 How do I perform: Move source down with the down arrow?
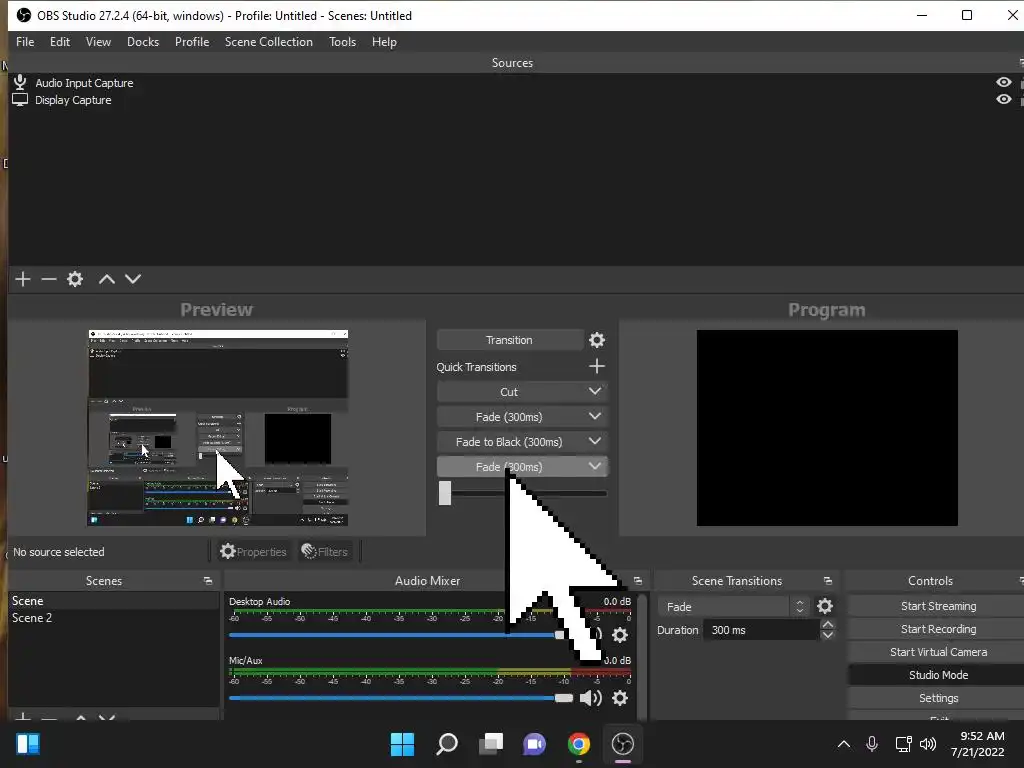tap(133, 280)
